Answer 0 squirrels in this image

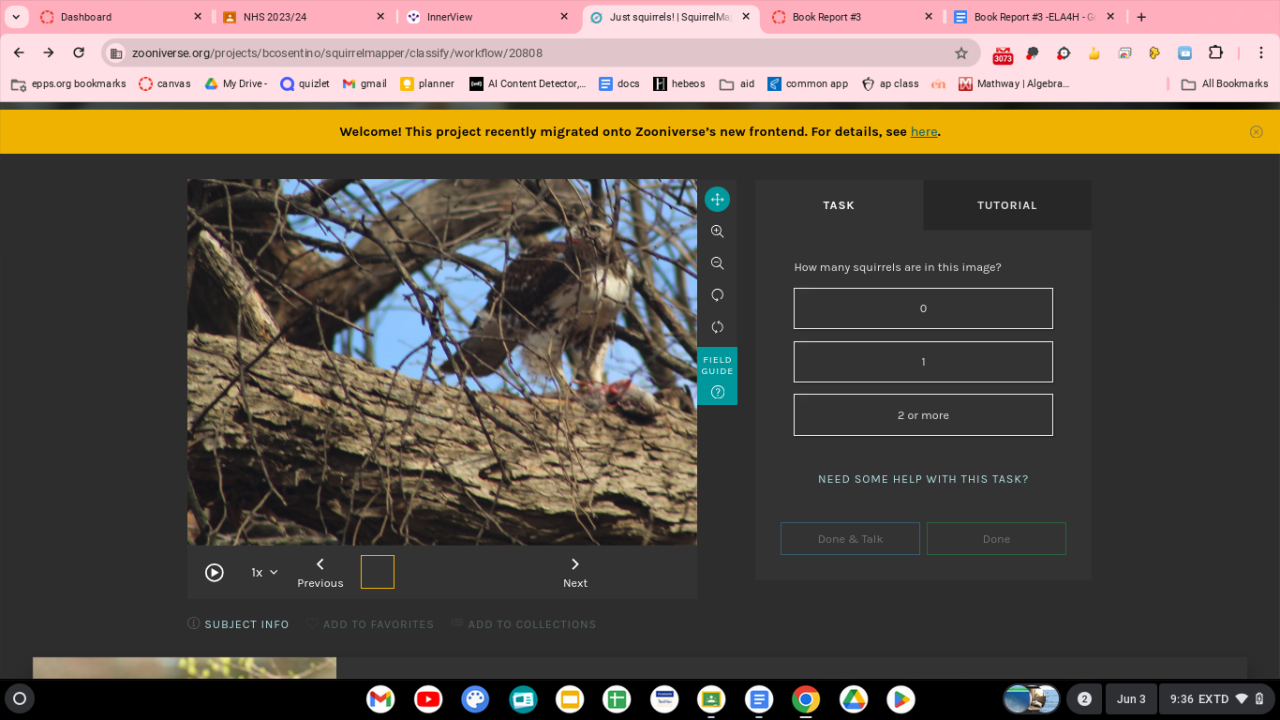point(923,308)
